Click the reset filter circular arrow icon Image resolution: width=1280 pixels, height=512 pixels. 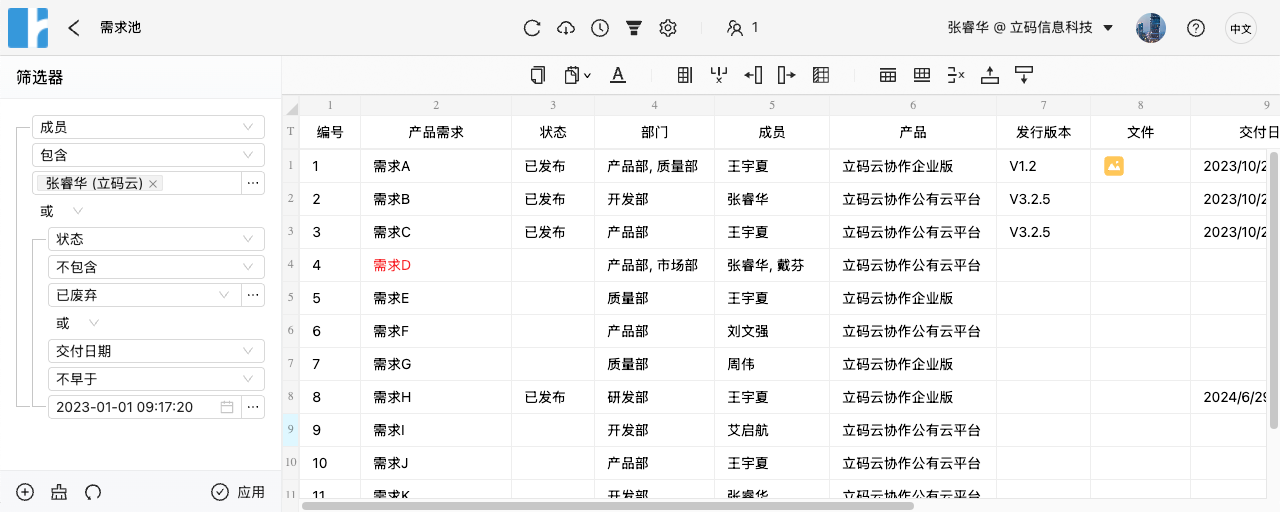tap(93, 492)
